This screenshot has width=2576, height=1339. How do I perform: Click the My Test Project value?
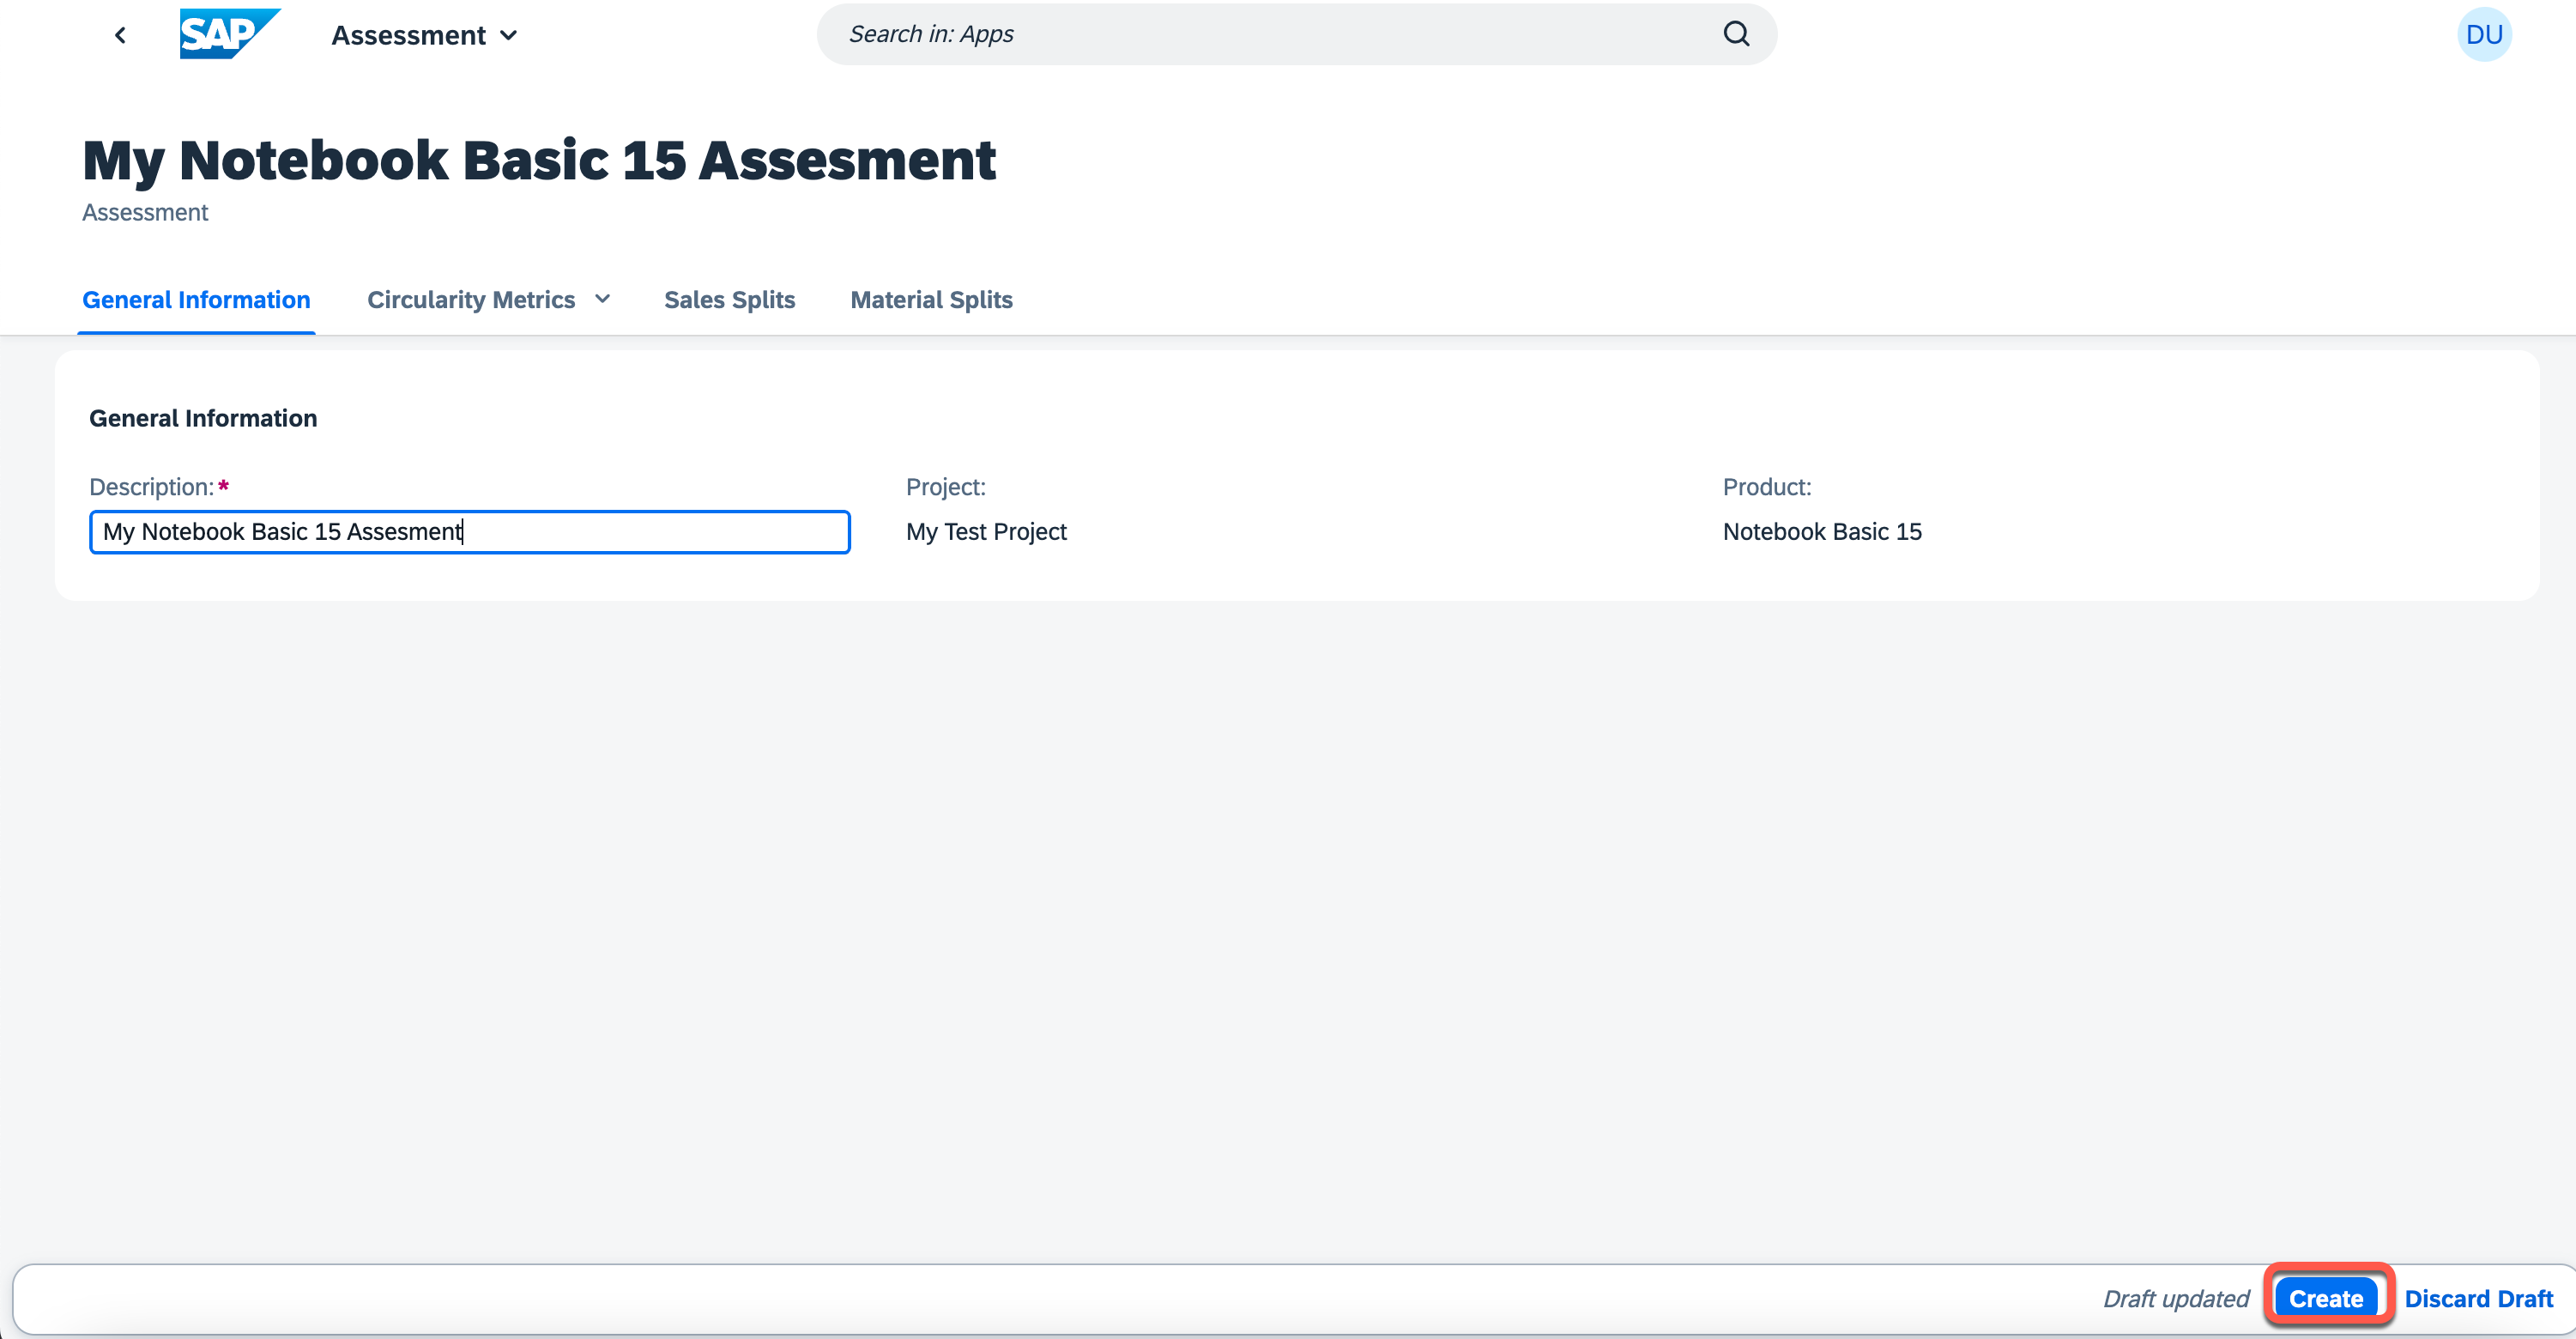986,531
